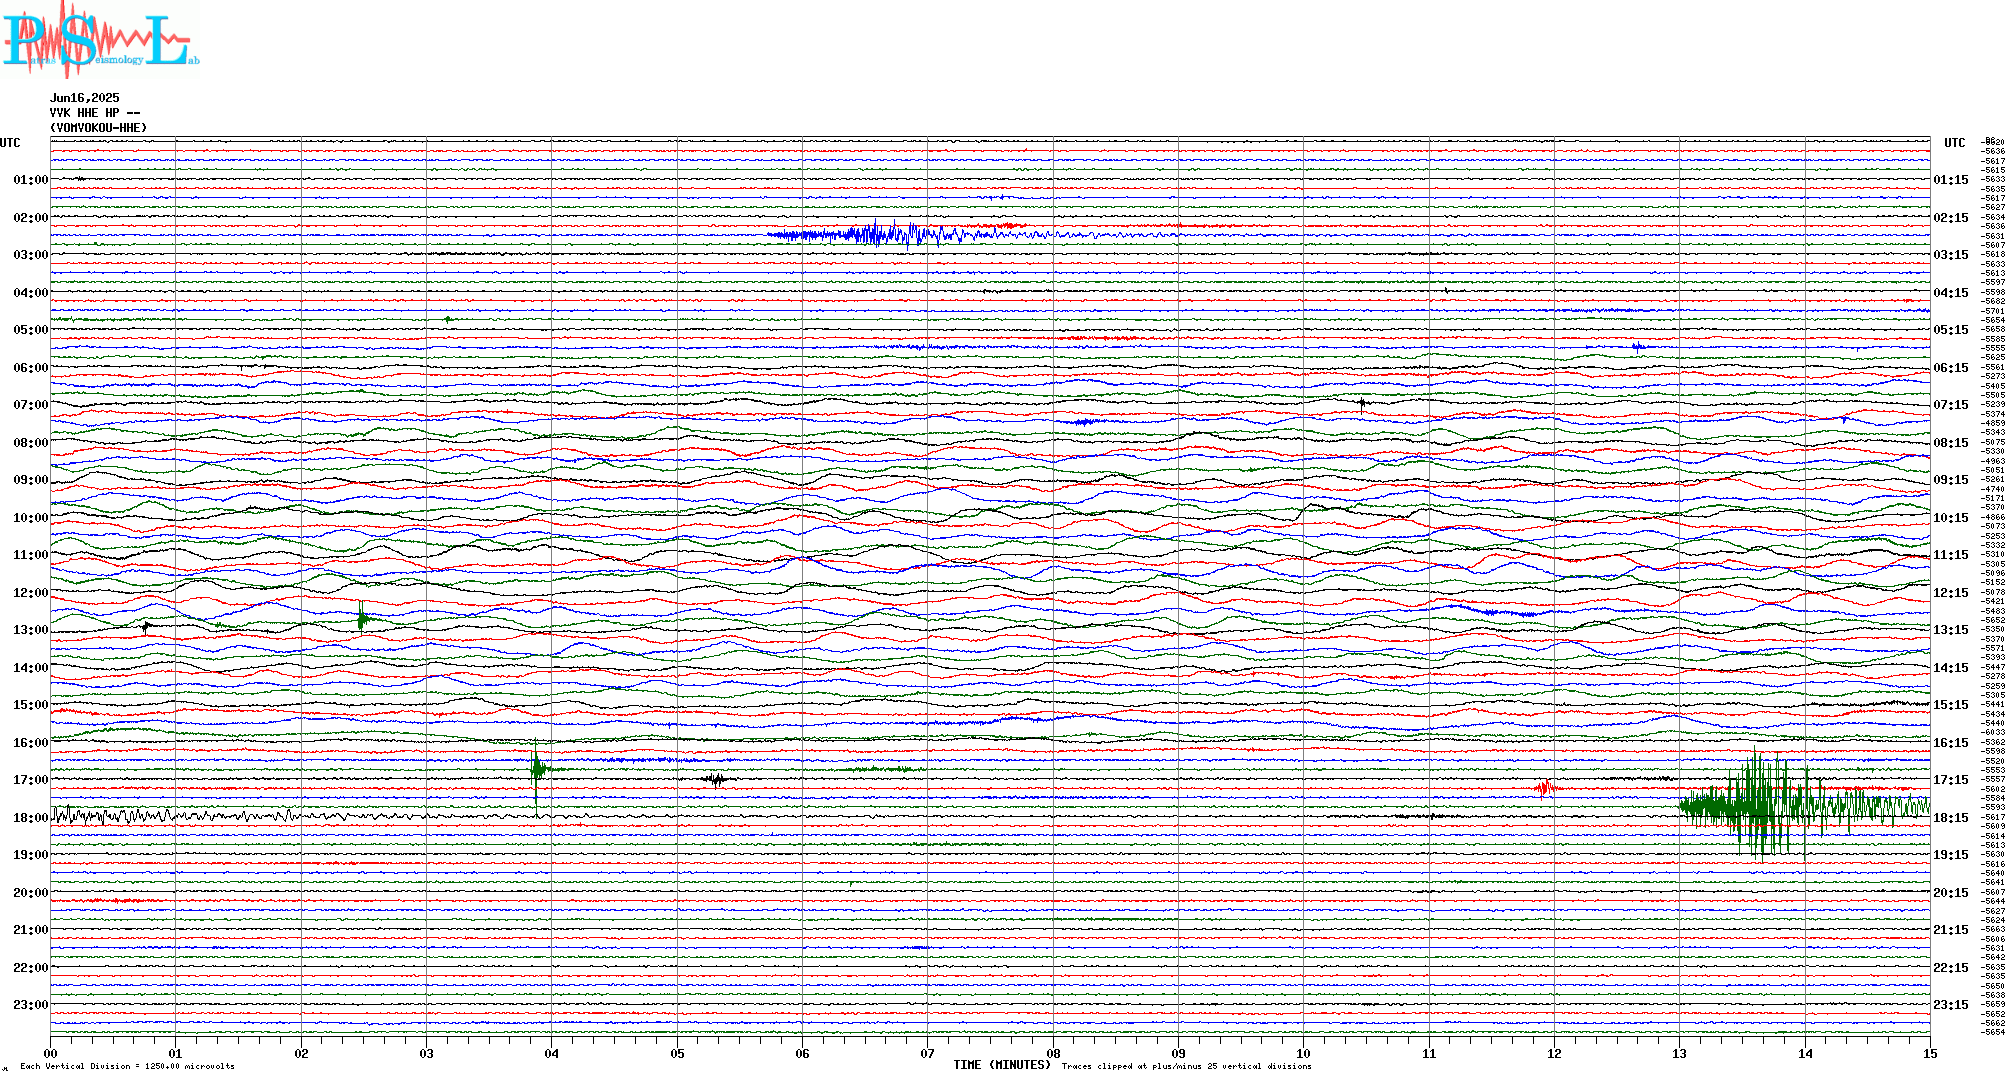Click minute tick 15 on bottom axis

click(1929, 1053)
